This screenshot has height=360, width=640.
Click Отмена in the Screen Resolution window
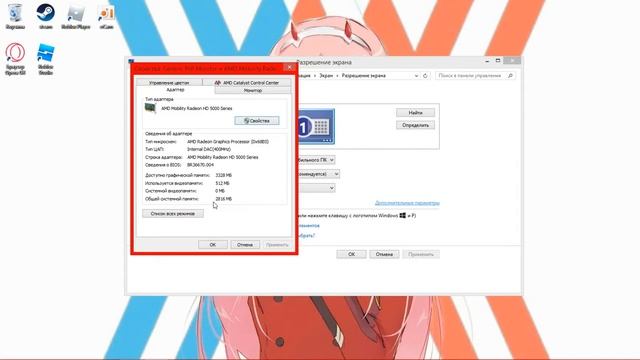[384, 254]
